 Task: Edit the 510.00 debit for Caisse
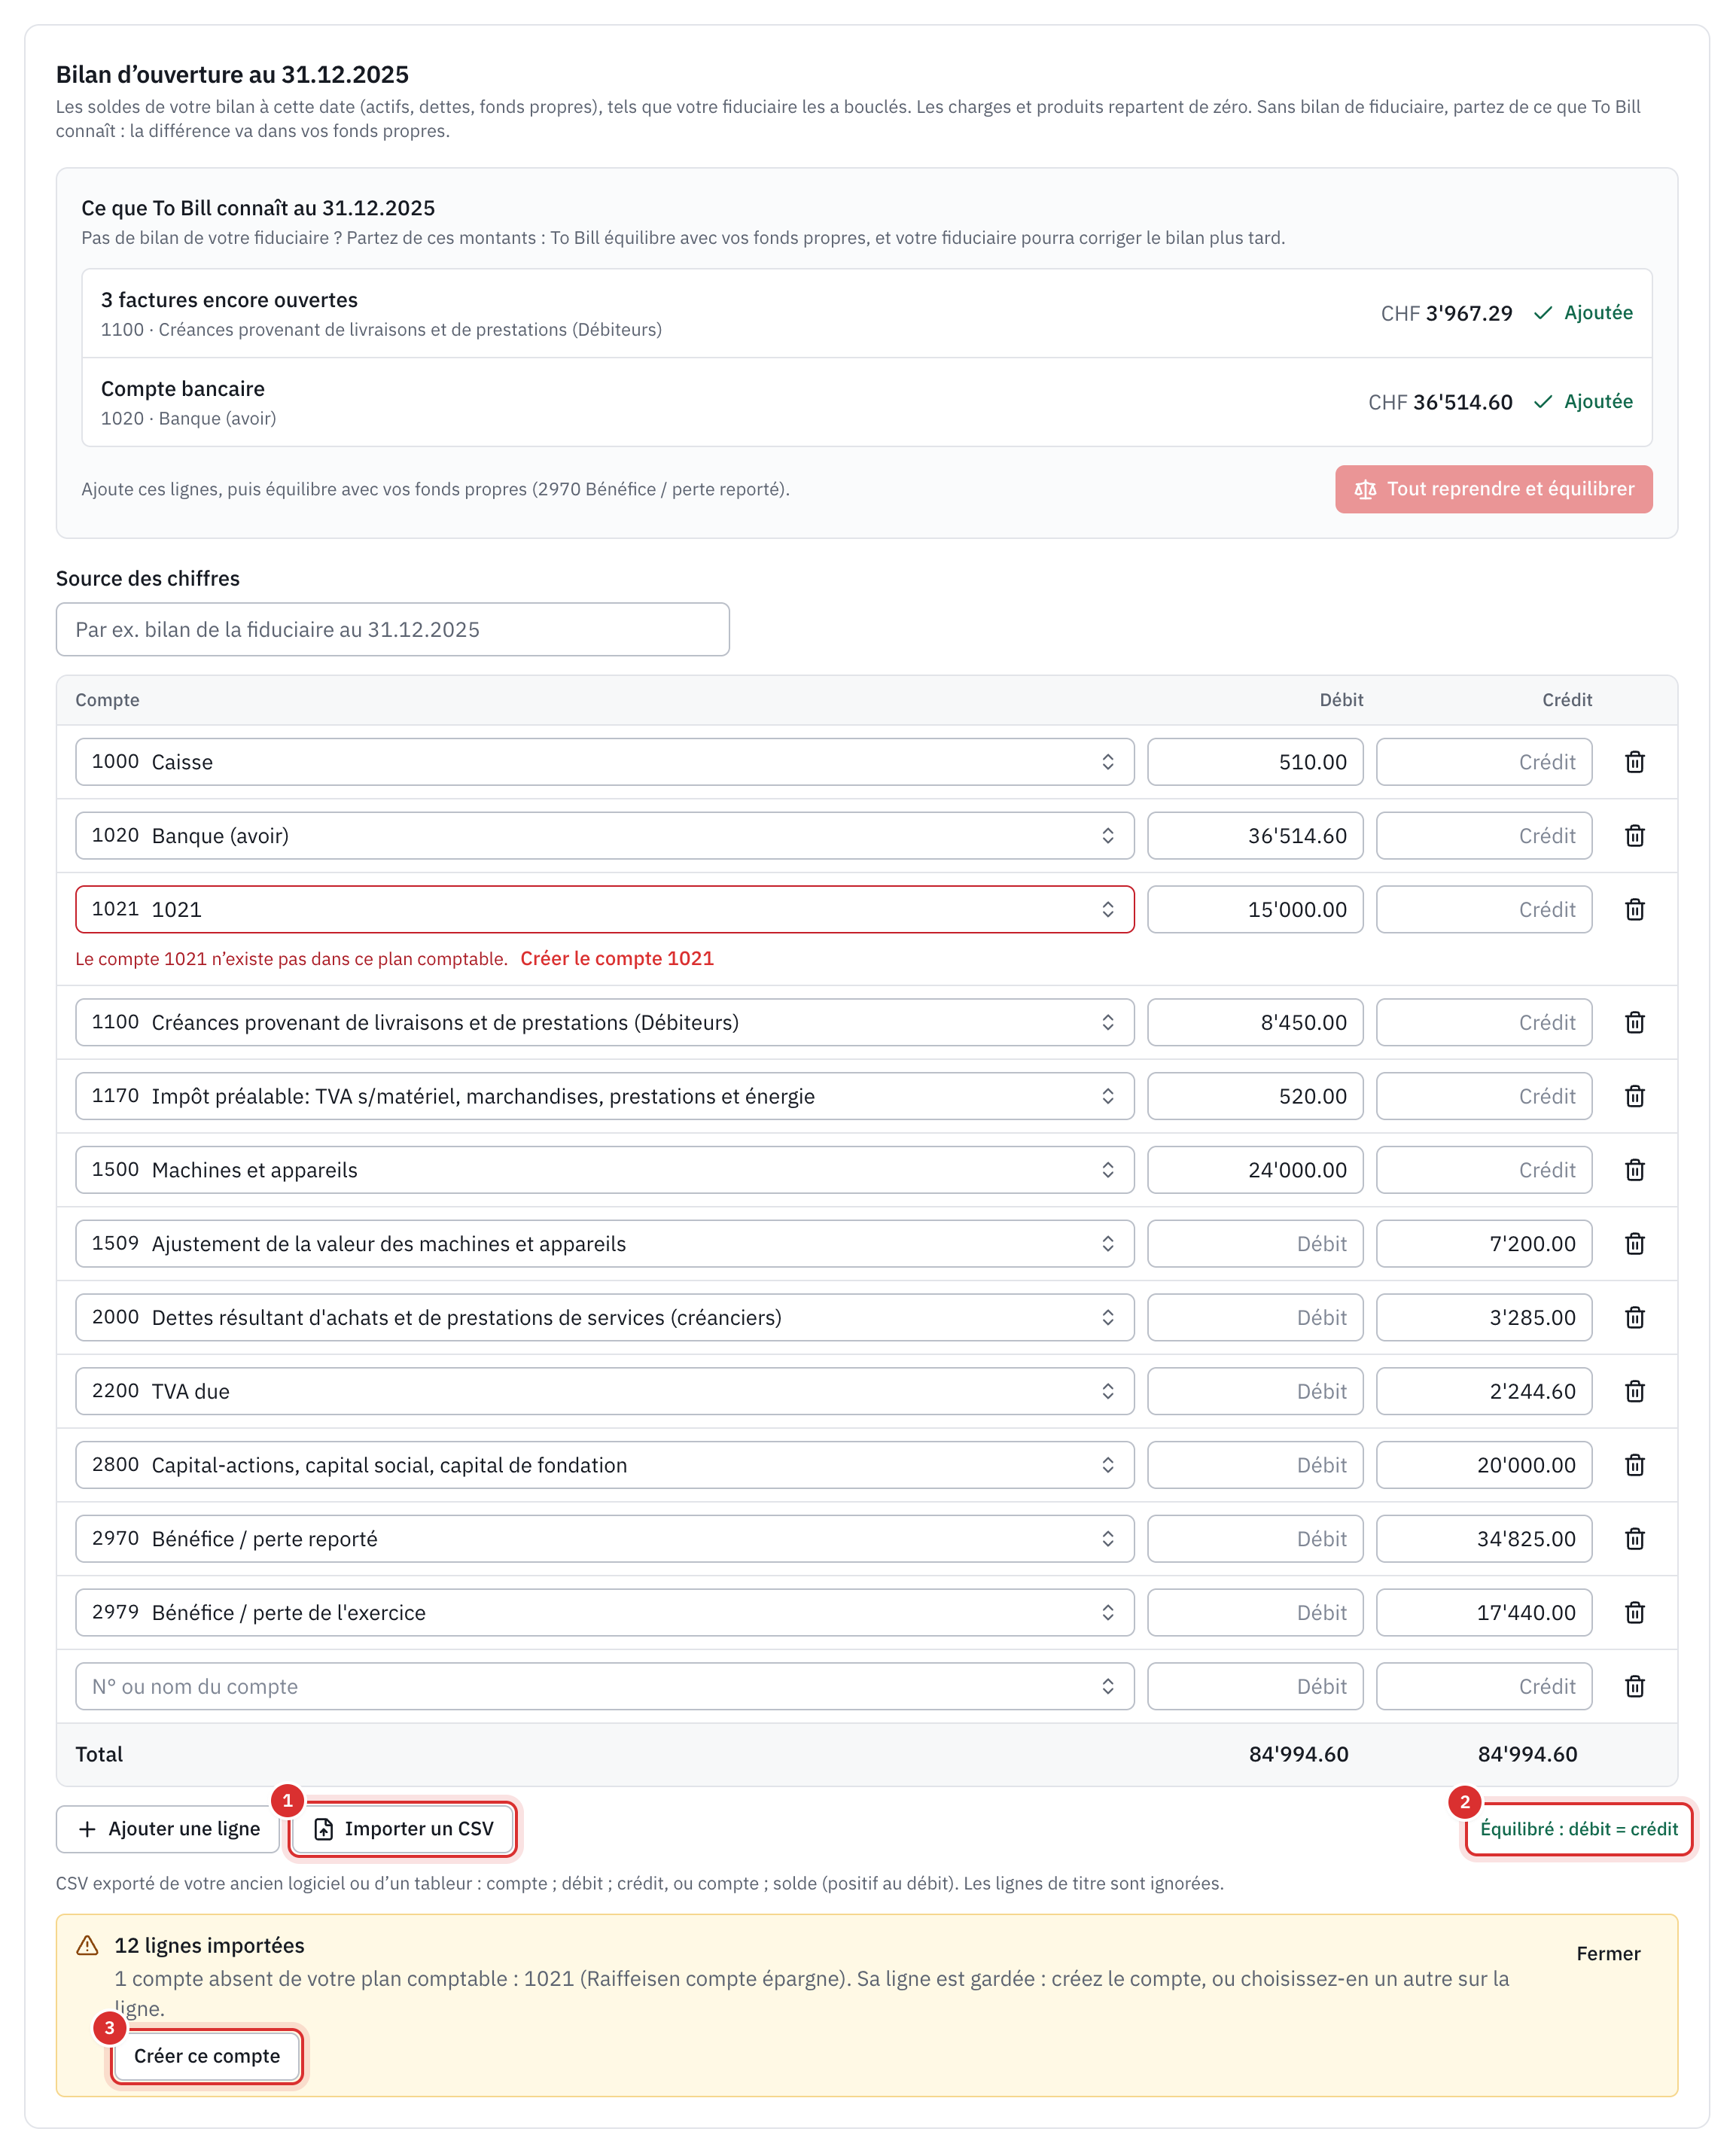(1255, 762)
